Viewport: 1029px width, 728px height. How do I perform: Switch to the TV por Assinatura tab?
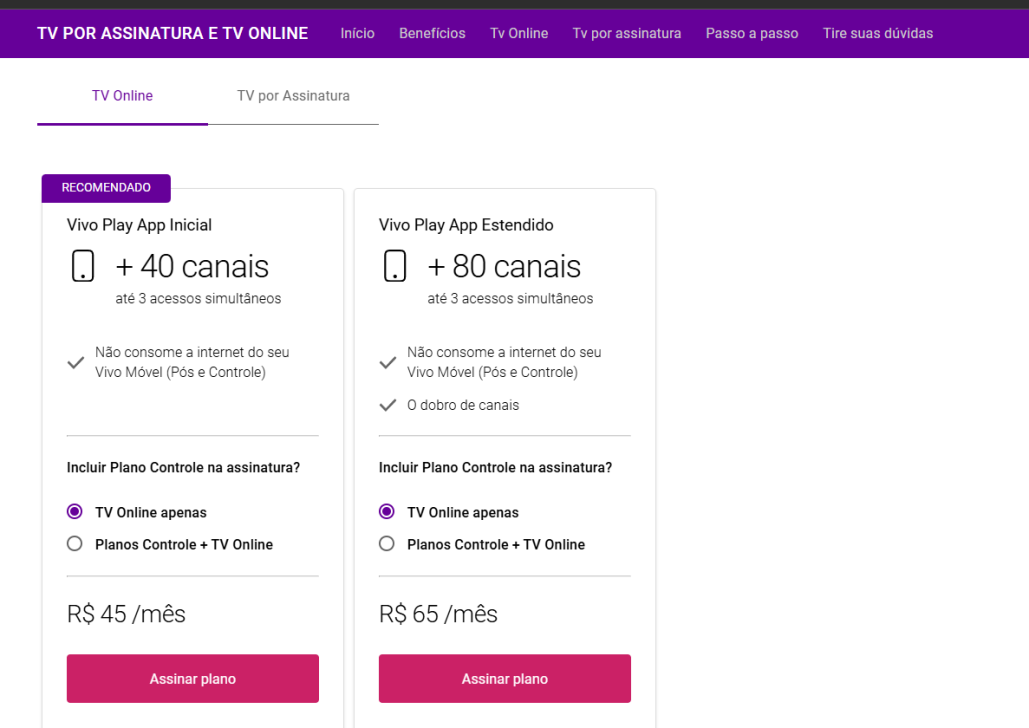point(293,96)
